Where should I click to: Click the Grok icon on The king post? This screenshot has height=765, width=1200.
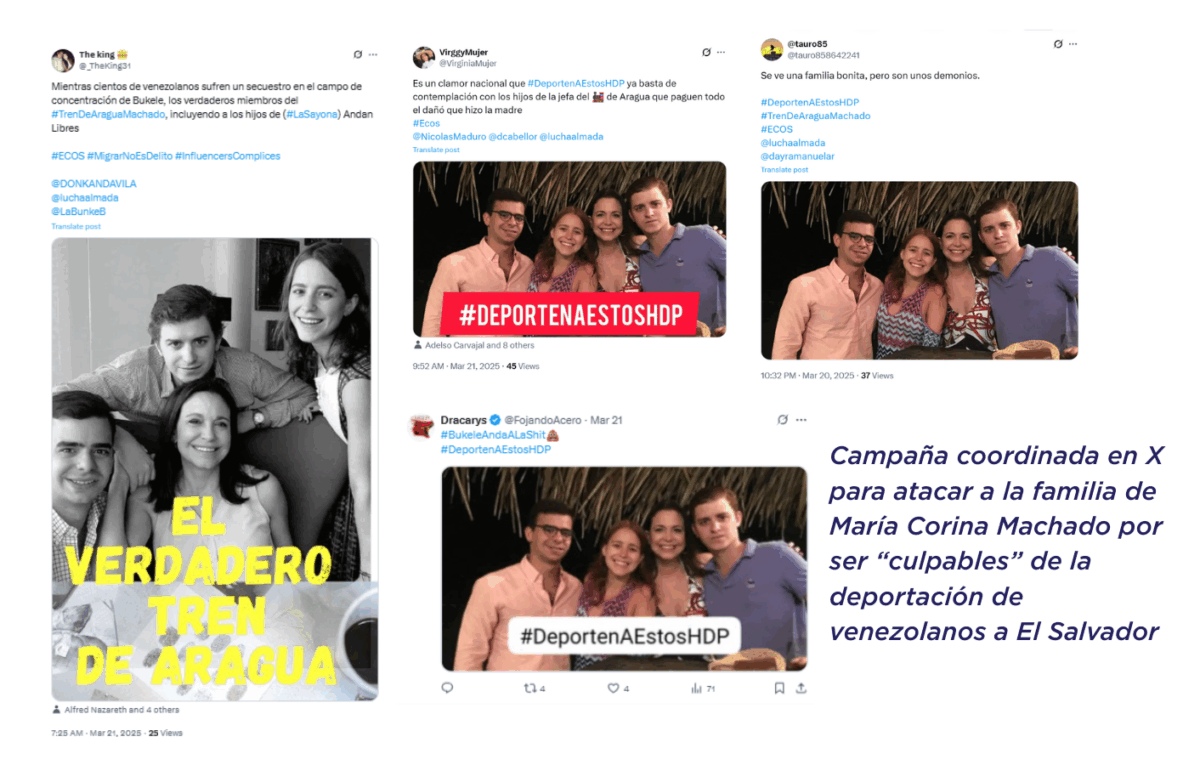358,54
